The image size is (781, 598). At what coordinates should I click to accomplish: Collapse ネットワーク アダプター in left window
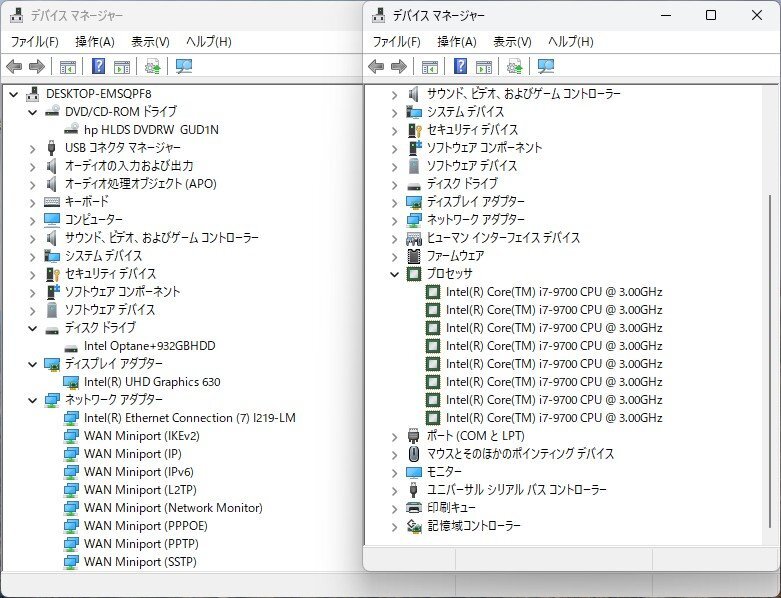33,400
